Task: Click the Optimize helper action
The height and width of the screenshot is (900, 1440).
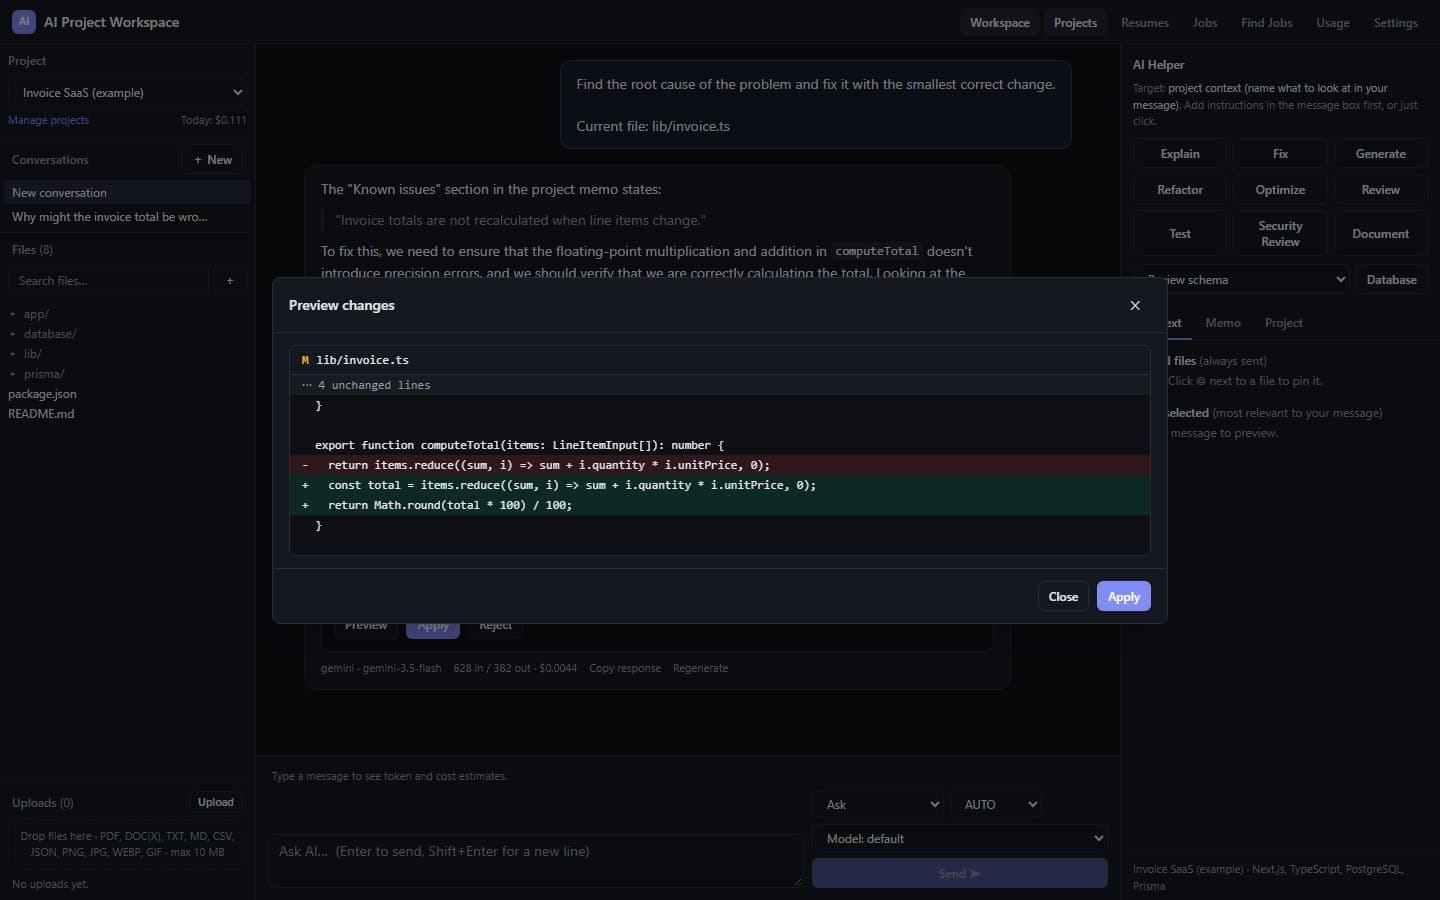Action: (x=1280, y=190)
